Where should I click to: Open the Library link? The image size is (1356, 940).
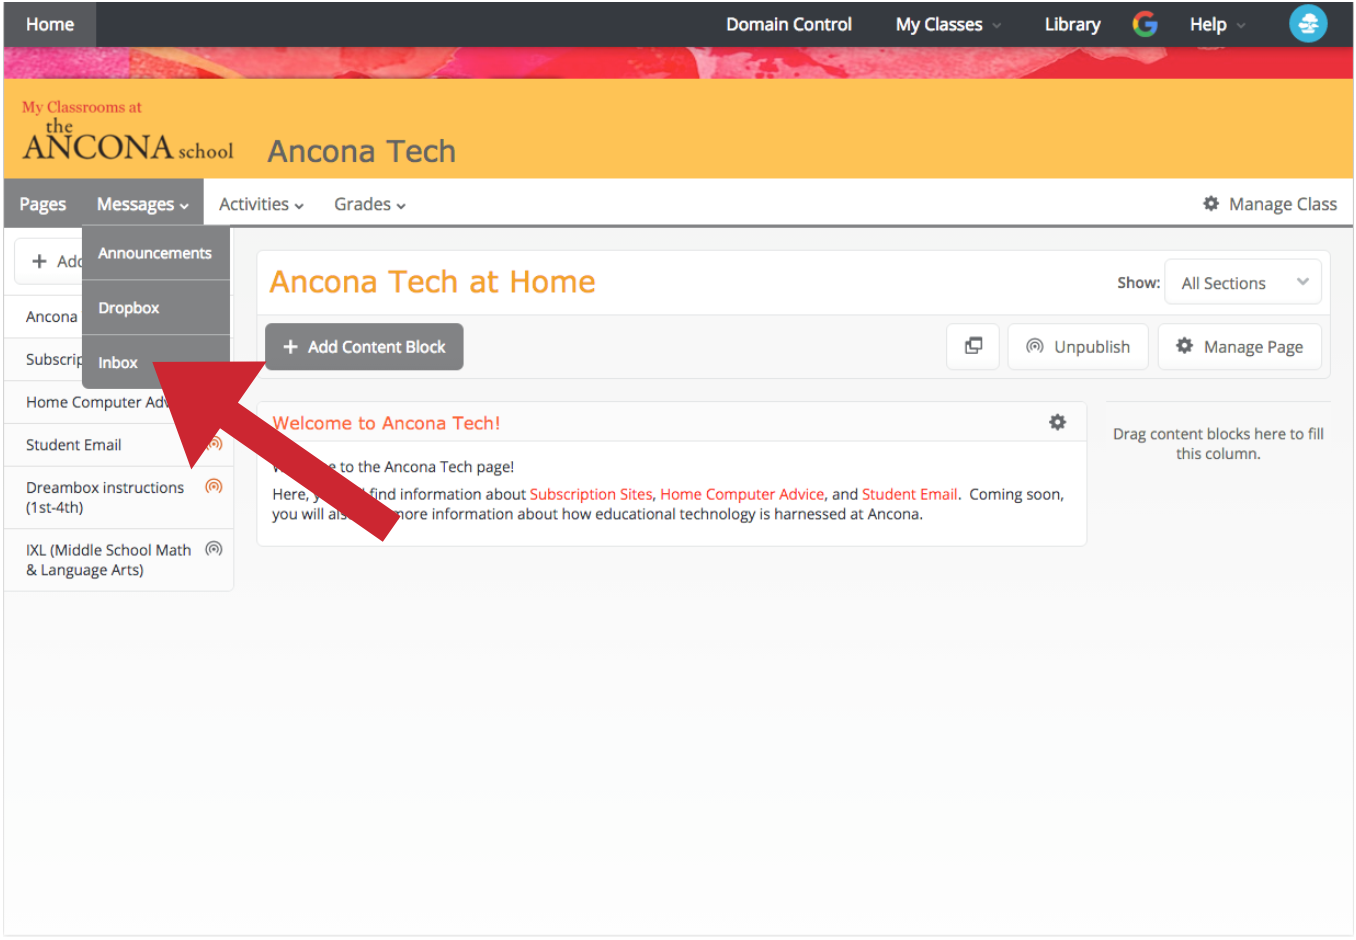click(x=1072, y=24)
